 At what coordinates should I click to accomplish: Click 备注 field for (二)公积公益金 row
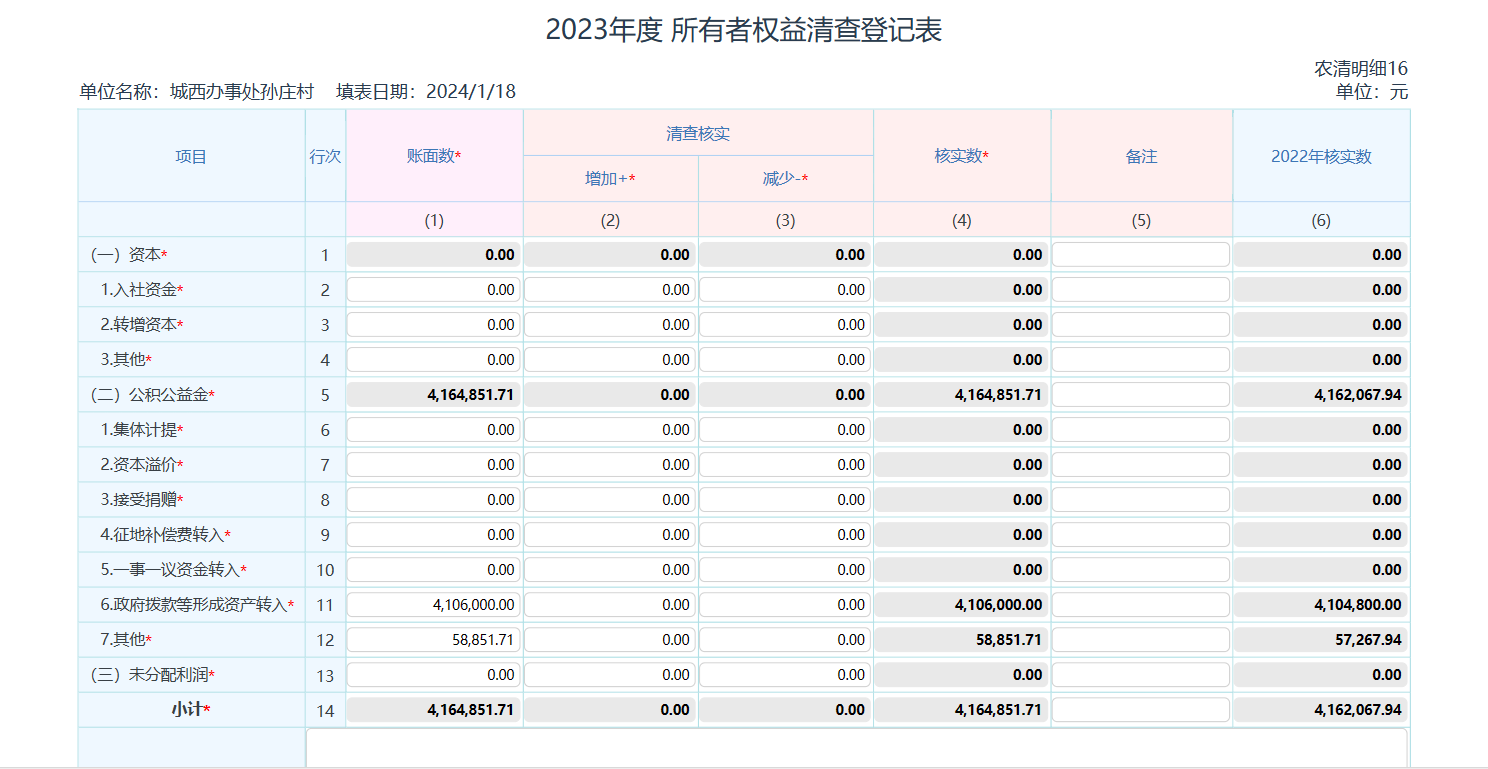[1141, 395]
